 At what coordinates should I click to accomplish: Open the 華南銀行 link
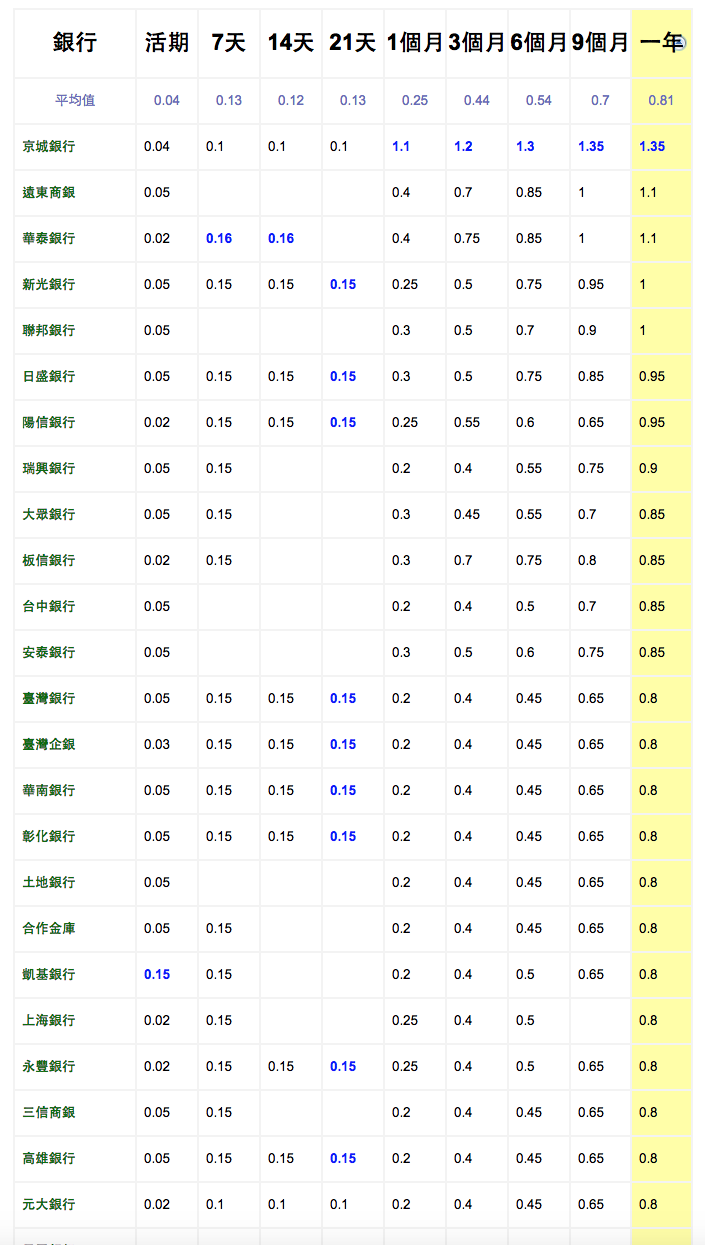[49, 790]
